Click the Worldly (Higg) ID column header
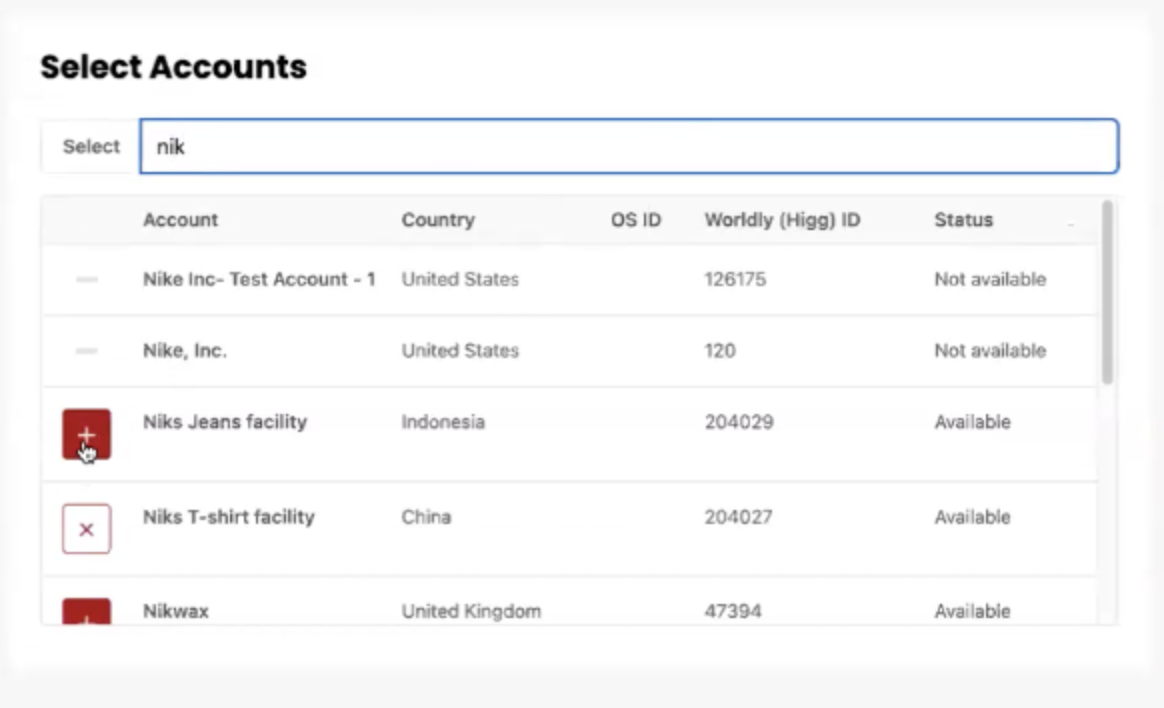 click(782, 220)
